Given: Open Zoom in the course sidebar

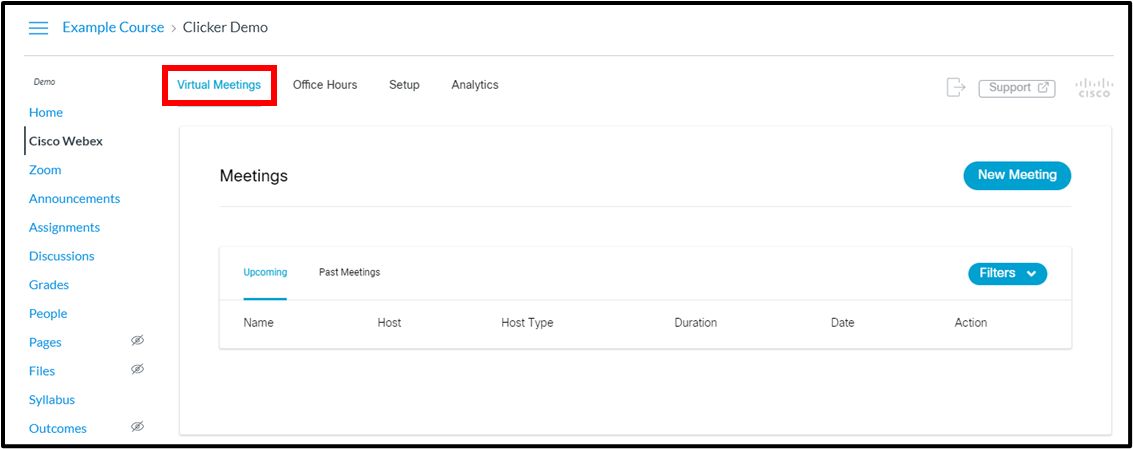Looking at the screenshot, I should 45,170.
